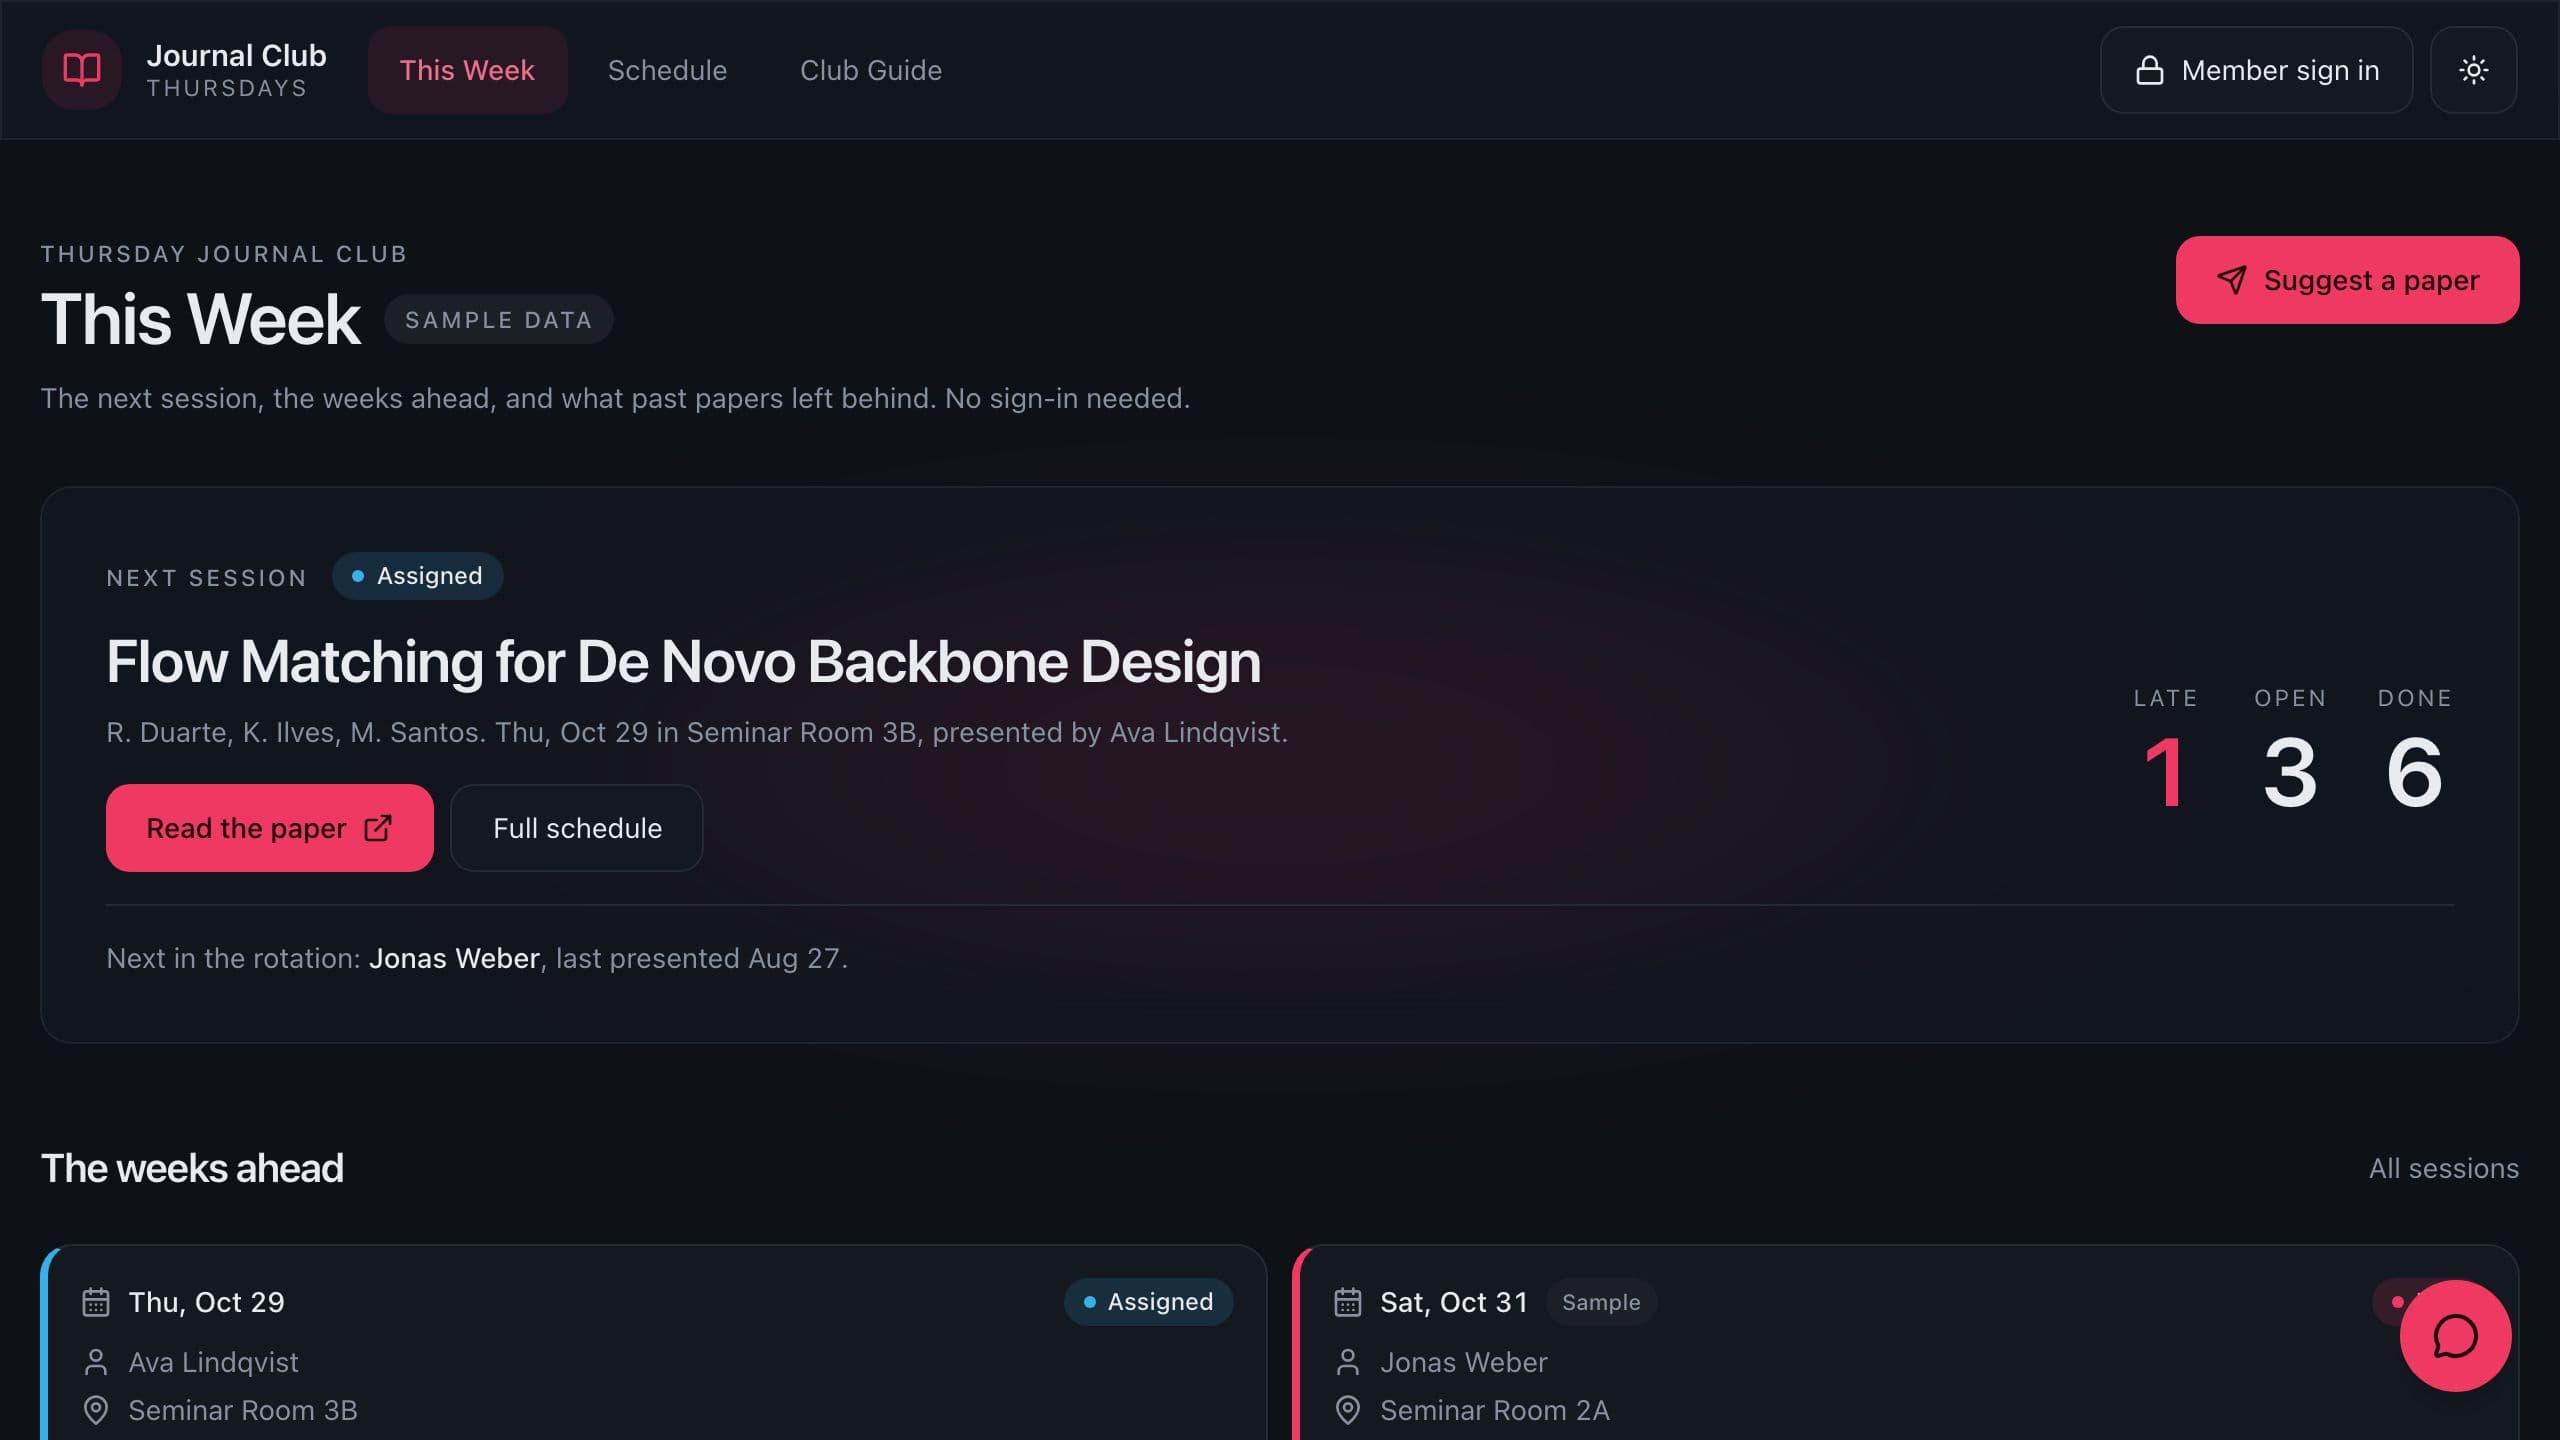Click the SAMPLE DATA badge
Image resolution: width=2560 pixels, height=1440 pixels.
tap(498, 320)
